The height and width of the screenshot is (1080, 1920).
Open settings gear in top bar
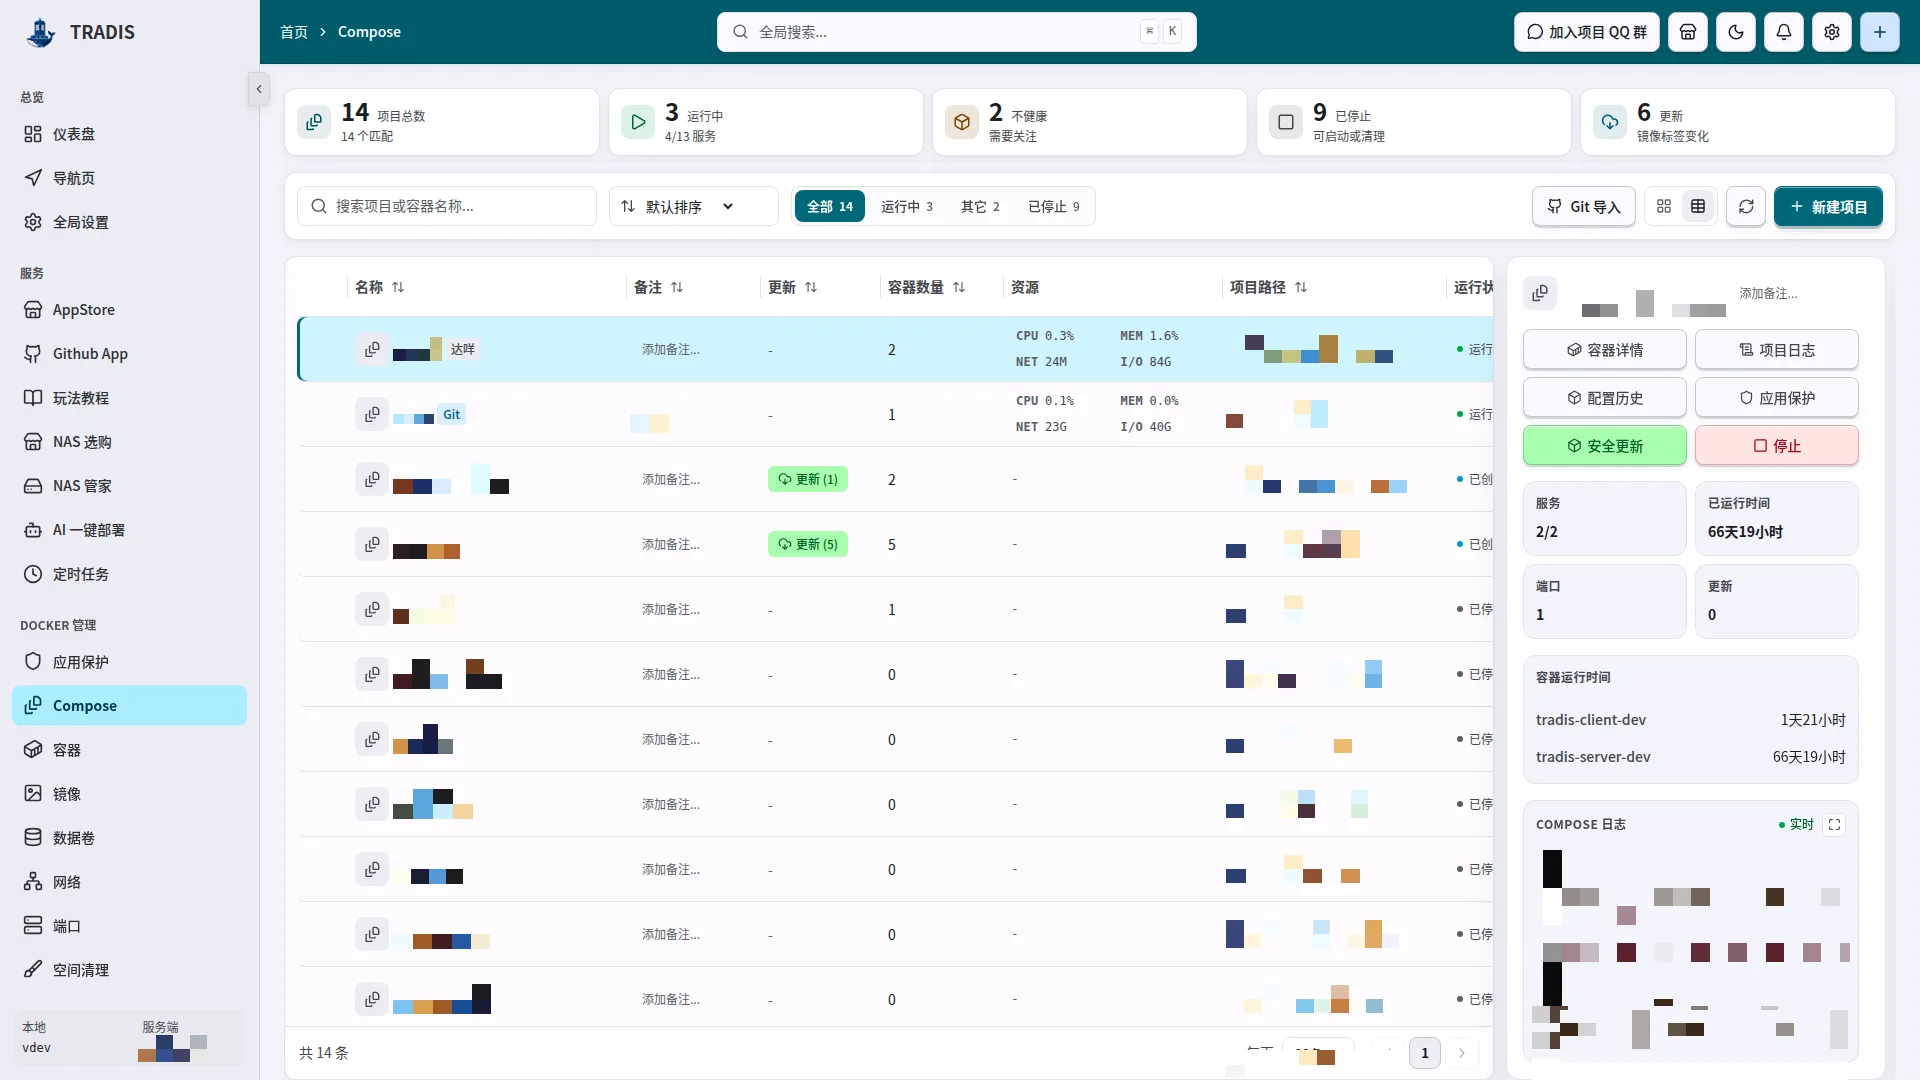tap(1832, 32)
